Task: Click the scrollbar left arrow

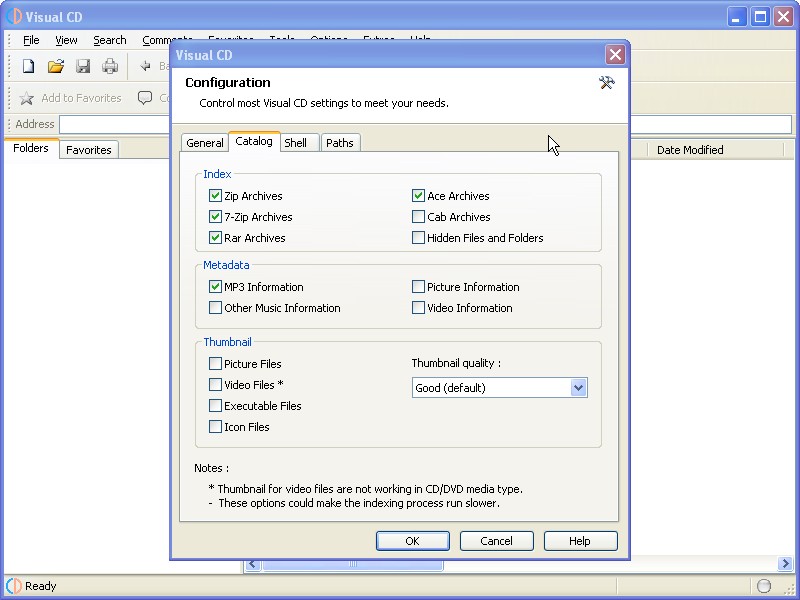Action: click(253, 564)
